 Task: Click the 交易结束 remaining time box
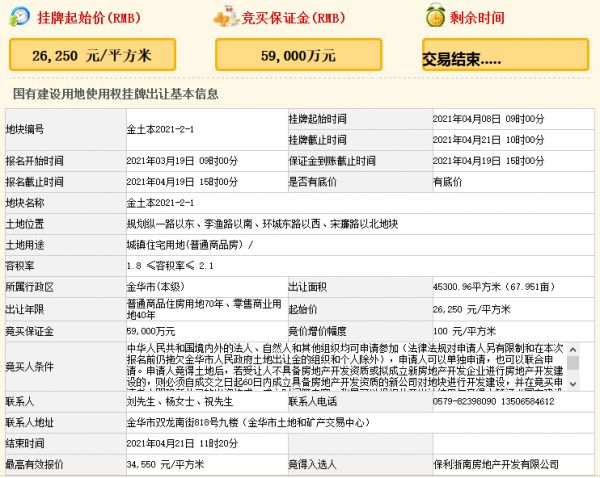(505, 55)
